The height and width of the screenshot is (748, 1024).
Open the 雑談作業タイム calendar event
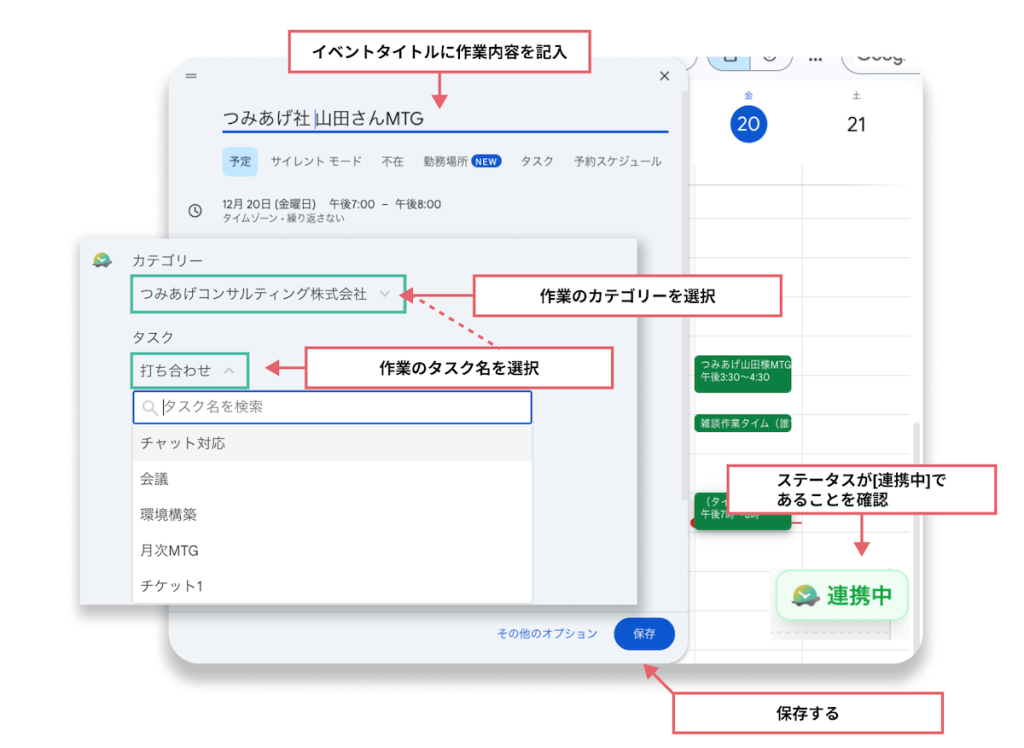click(742, 424)
